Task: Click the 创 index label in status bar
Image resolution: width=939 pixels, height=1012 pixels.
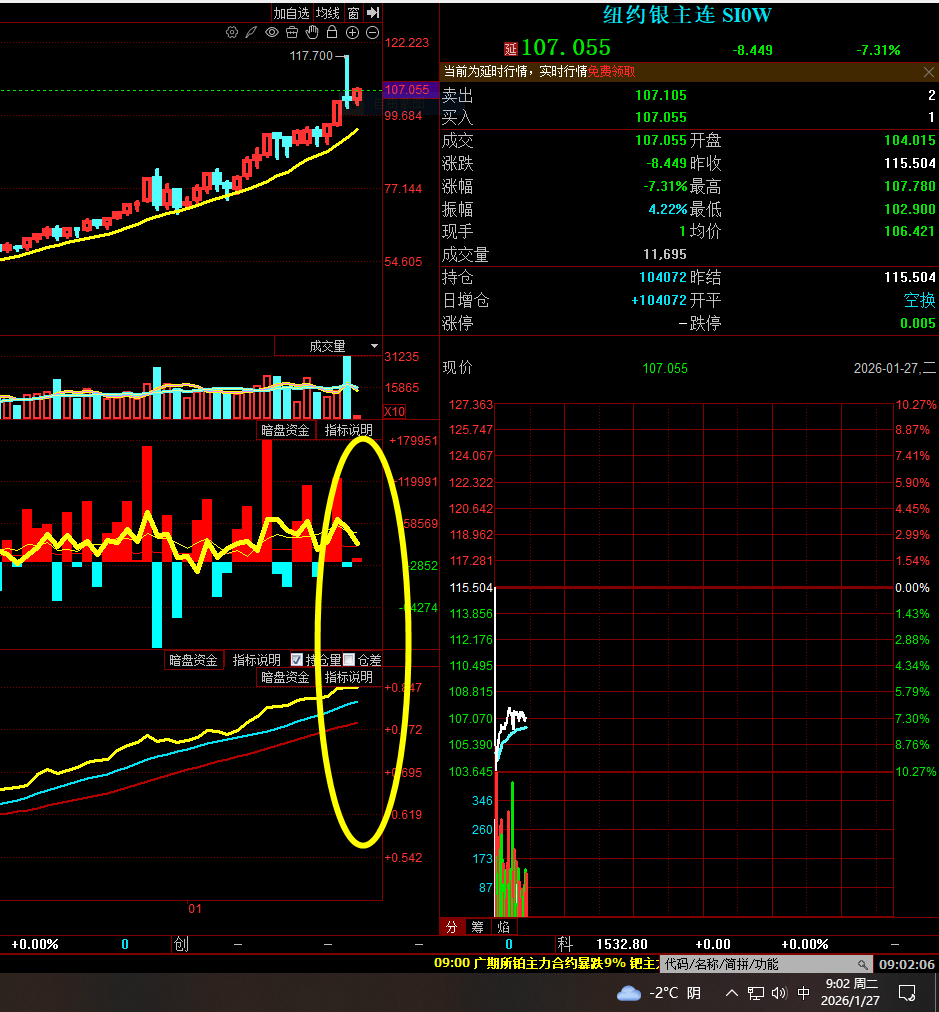Action: [181, 944]
